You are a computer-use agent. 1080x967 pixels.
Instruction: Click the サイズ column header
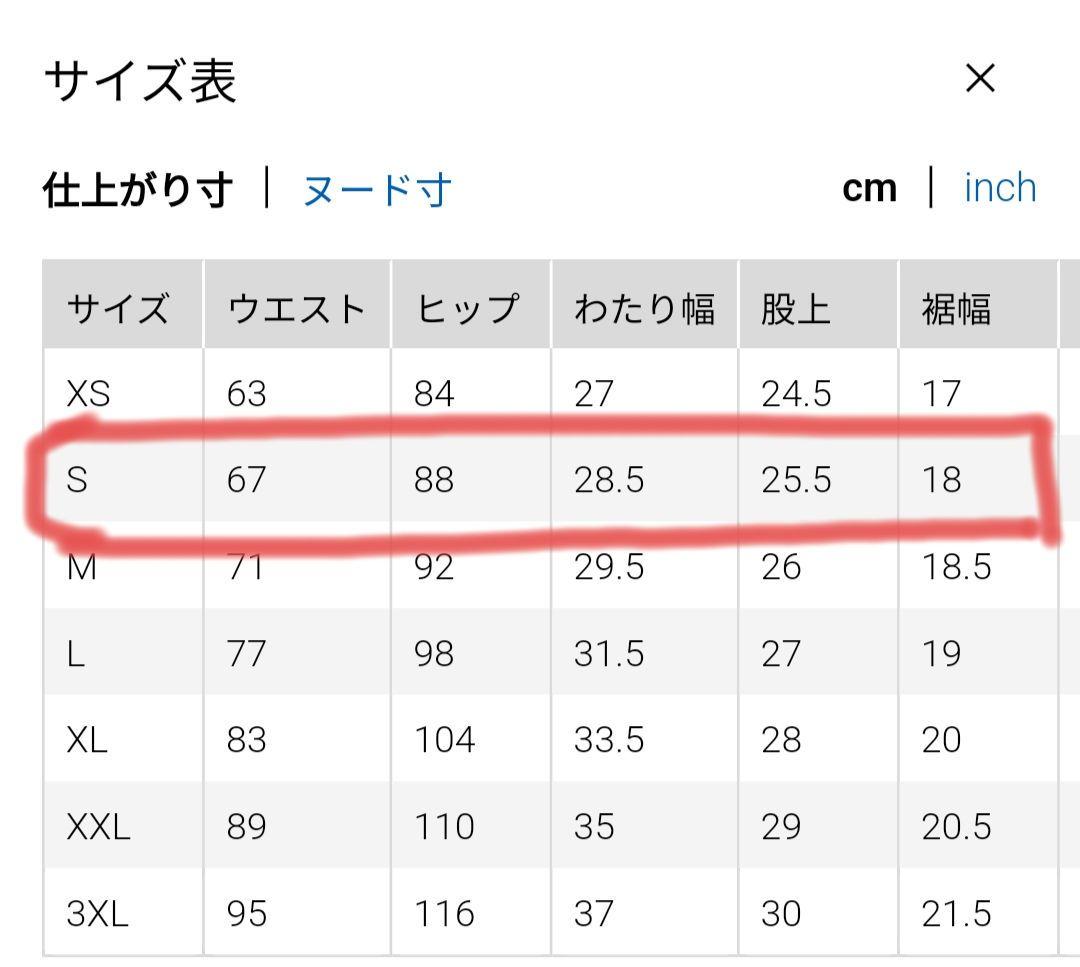[118, 309]
